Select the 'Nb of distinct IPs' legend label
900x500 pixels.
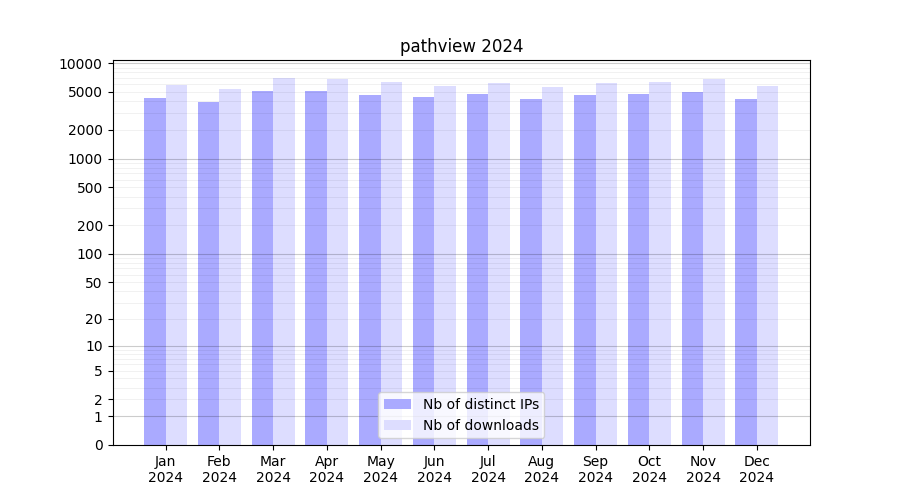click(481, 404)
